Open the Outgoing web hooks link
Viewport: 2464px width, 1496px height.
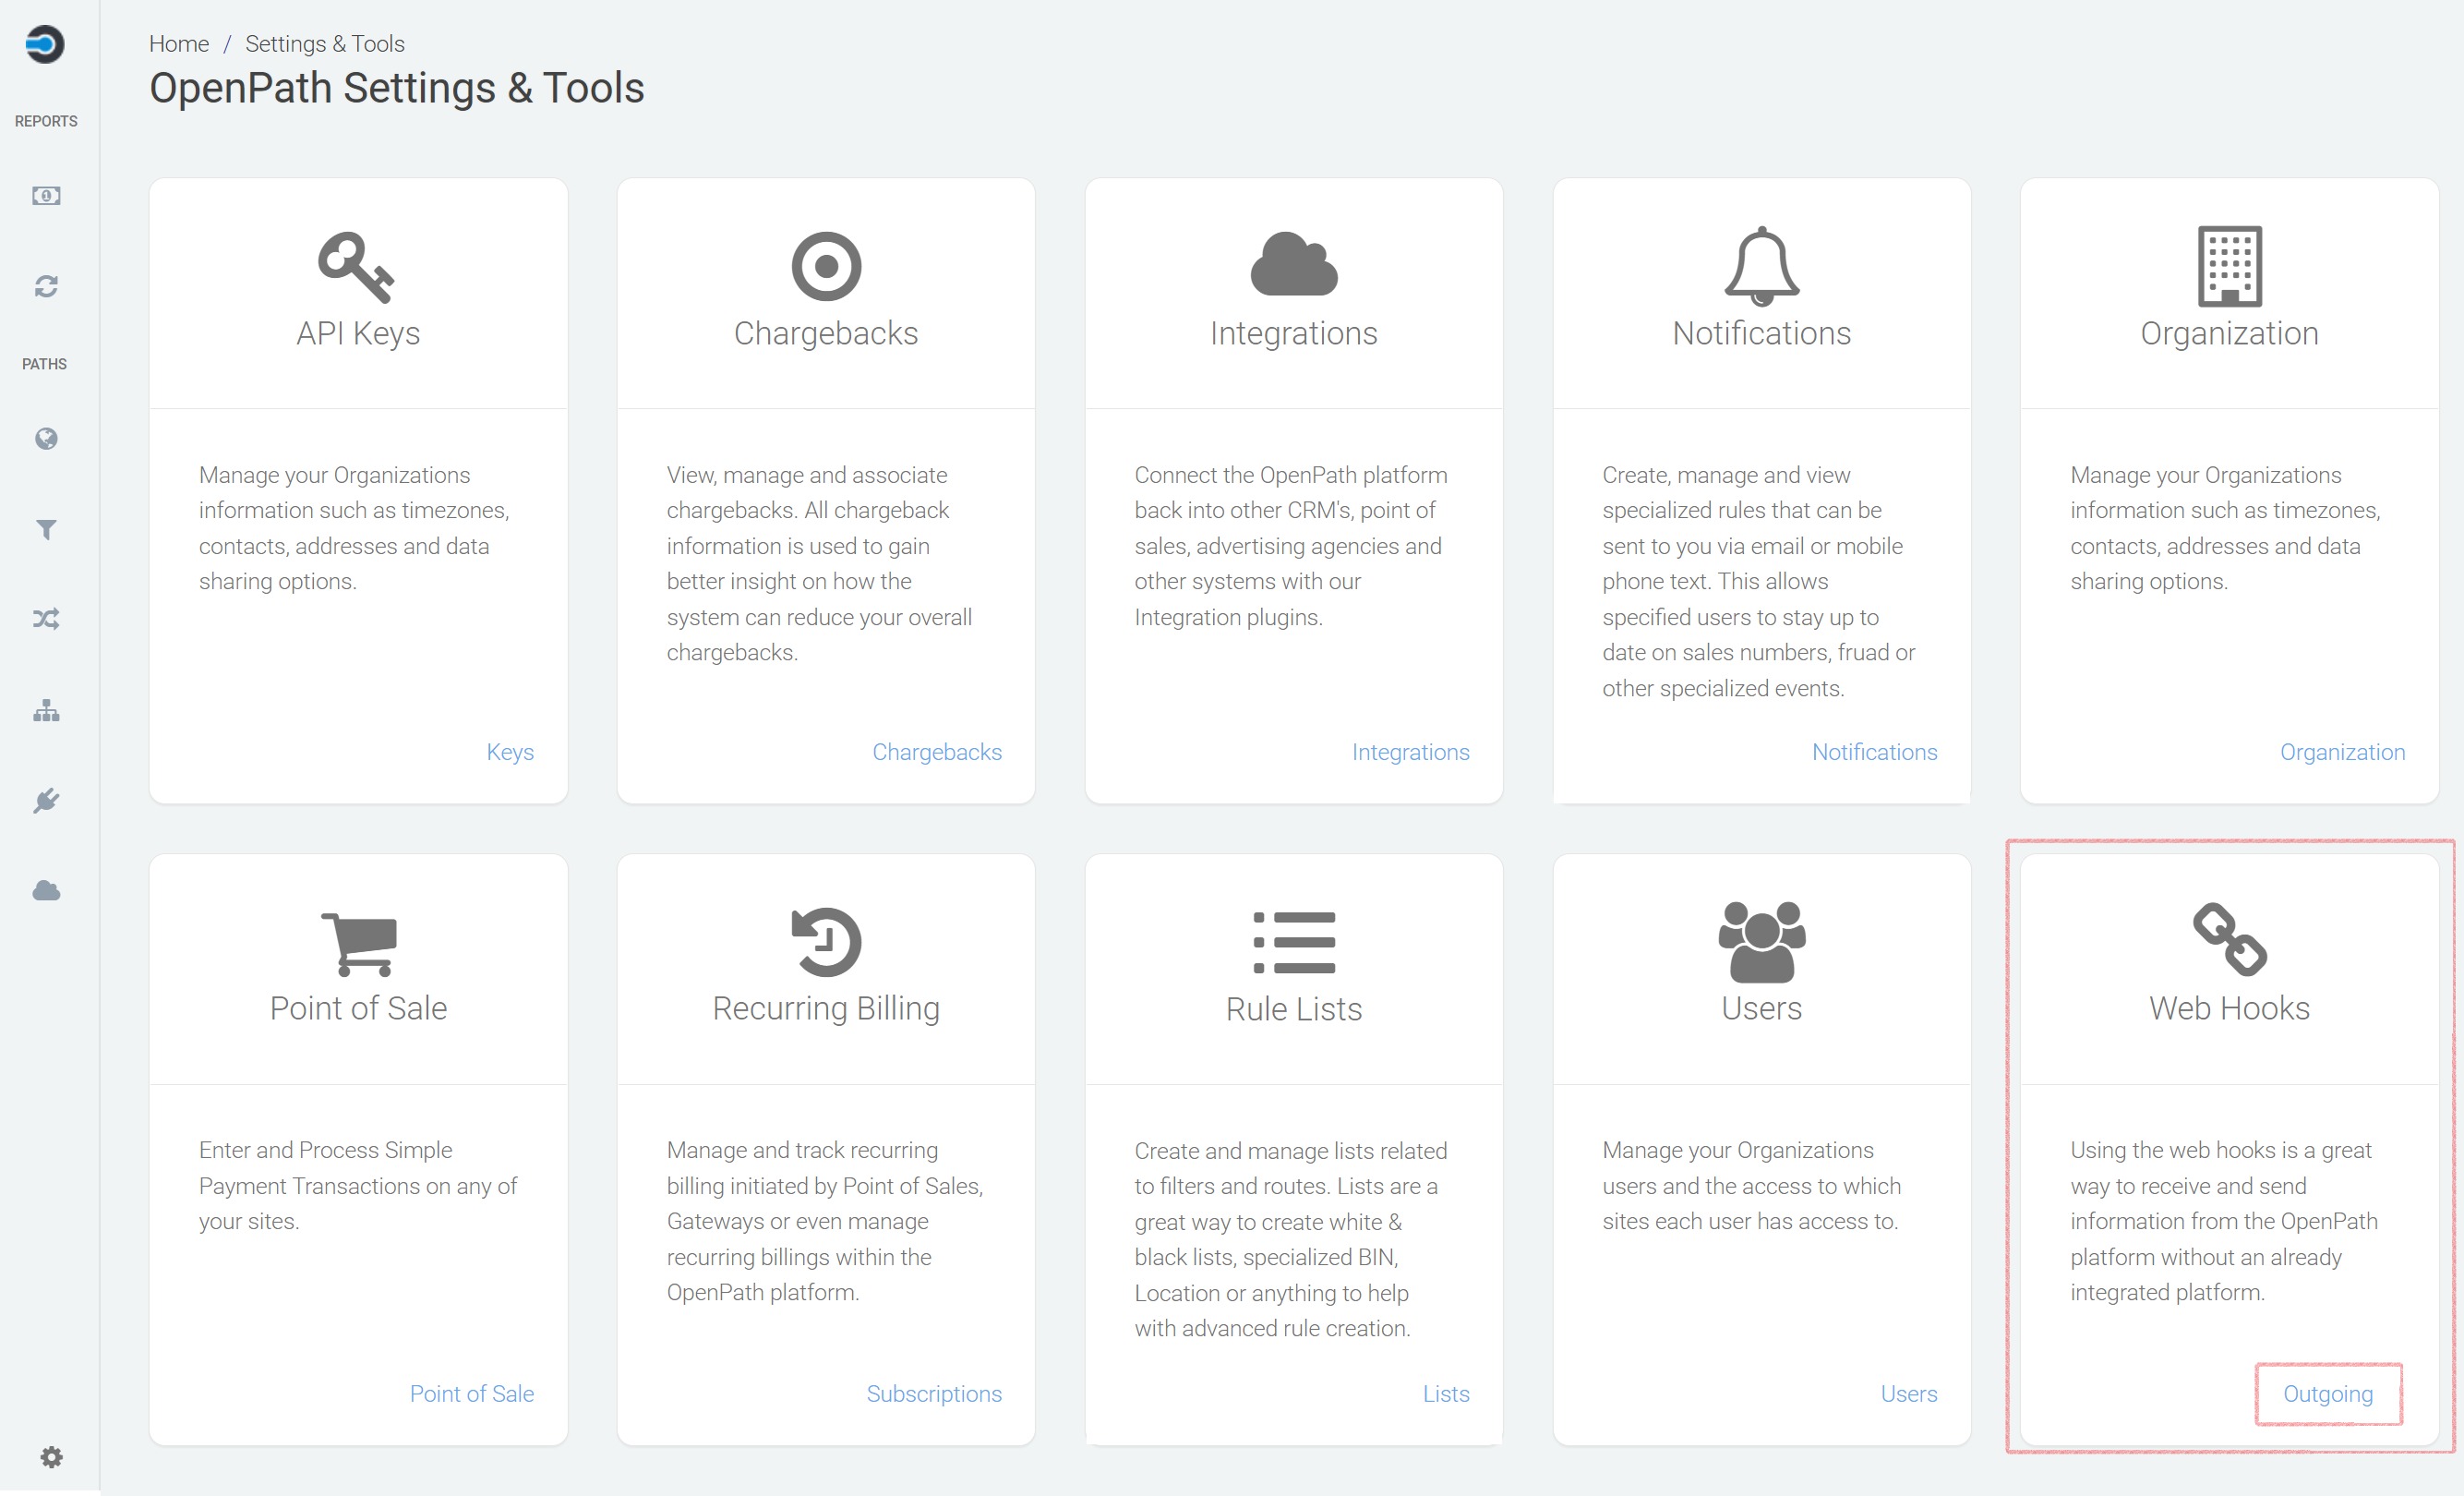(x=2328, y=1394)
